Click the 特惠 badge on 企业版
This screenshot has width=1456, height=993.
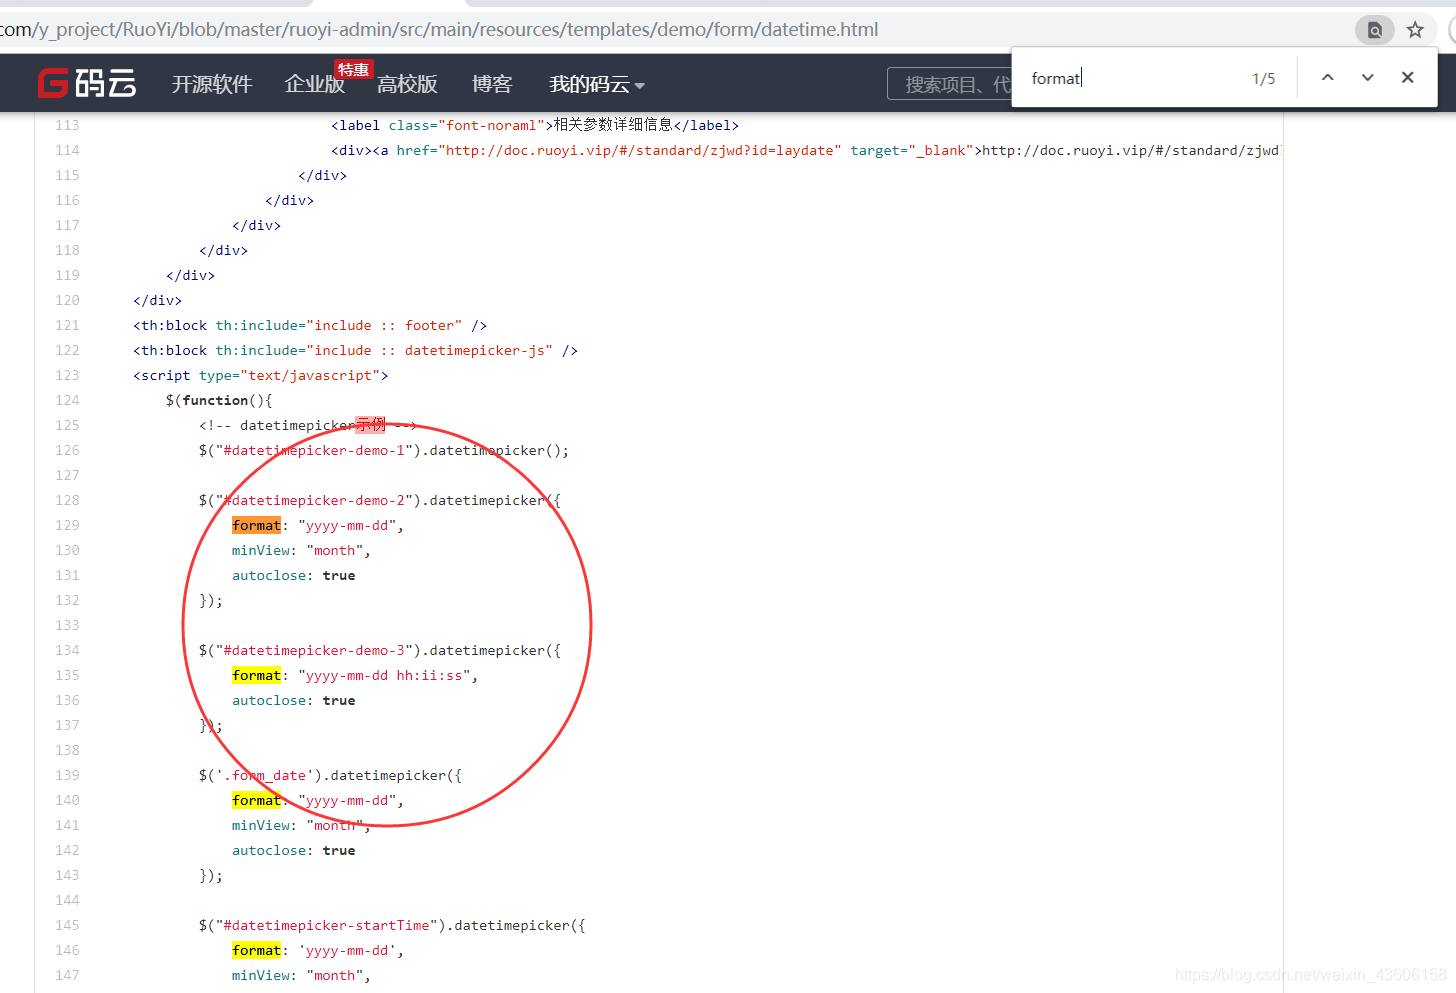[354, 69]
